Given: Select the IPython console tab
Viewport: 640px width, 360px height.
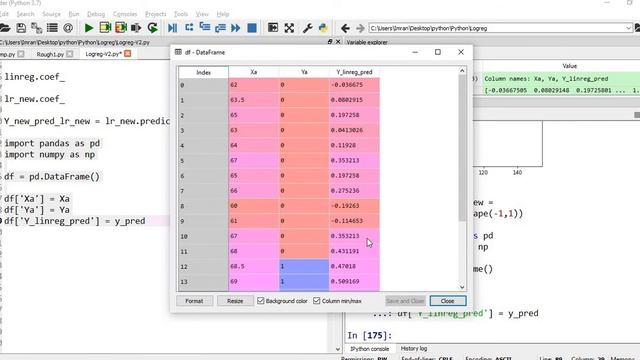Looking at the screenshot, I should tap(369, 349).
